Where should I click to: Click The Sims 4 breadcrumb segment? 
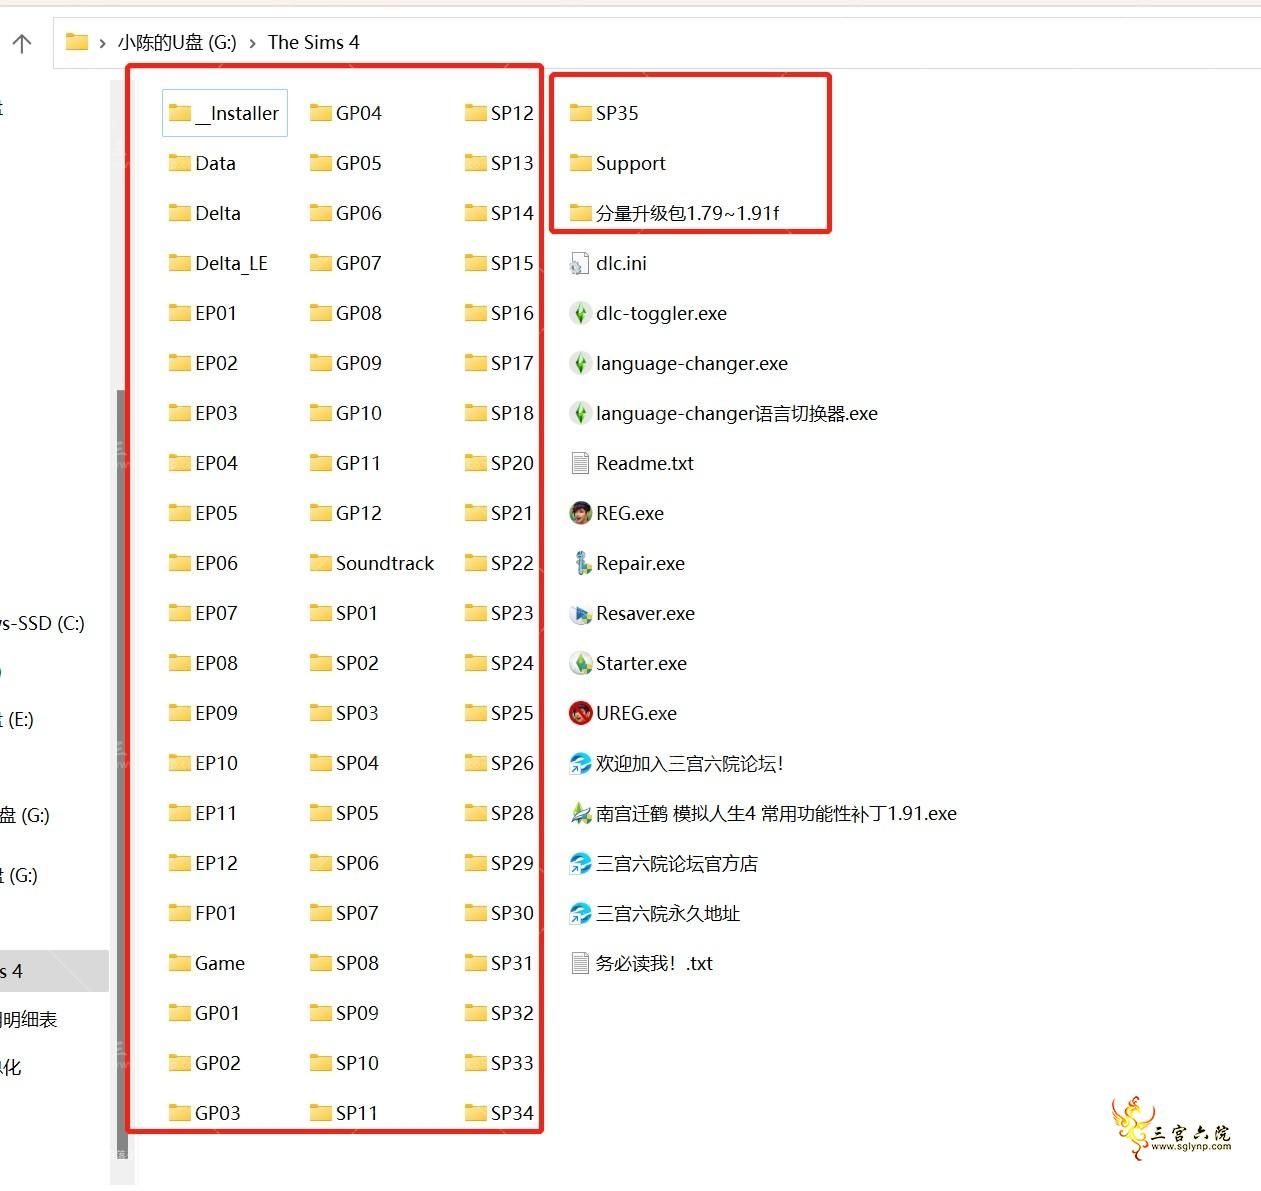pyautogui.click(x=313, y=42)
